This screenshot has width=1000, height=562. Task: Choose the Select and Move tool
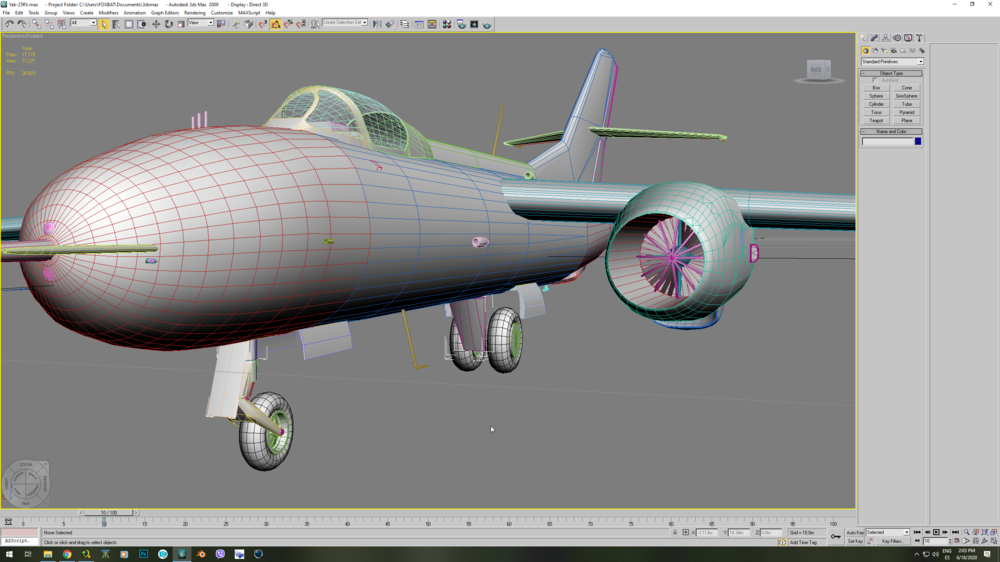pos(156,24)
